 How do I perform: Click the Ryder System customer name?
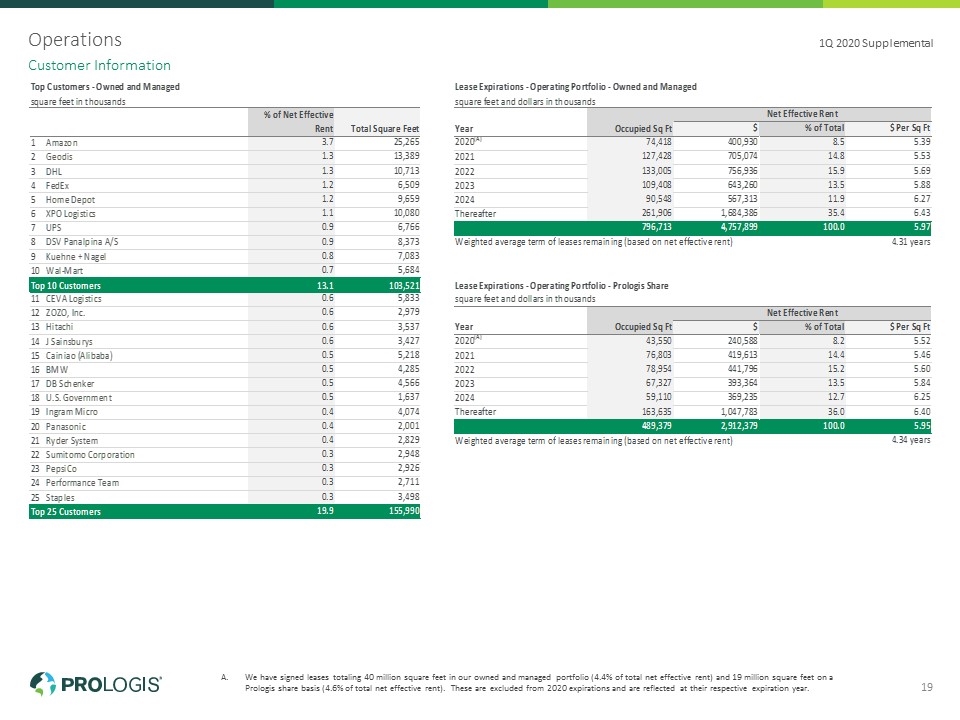(x=72, y=441)
